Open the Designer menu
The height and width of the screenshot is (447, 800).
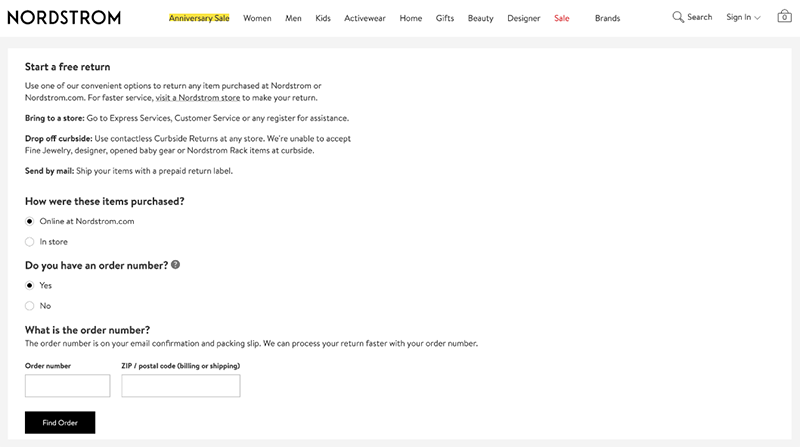tap(524, 18)
